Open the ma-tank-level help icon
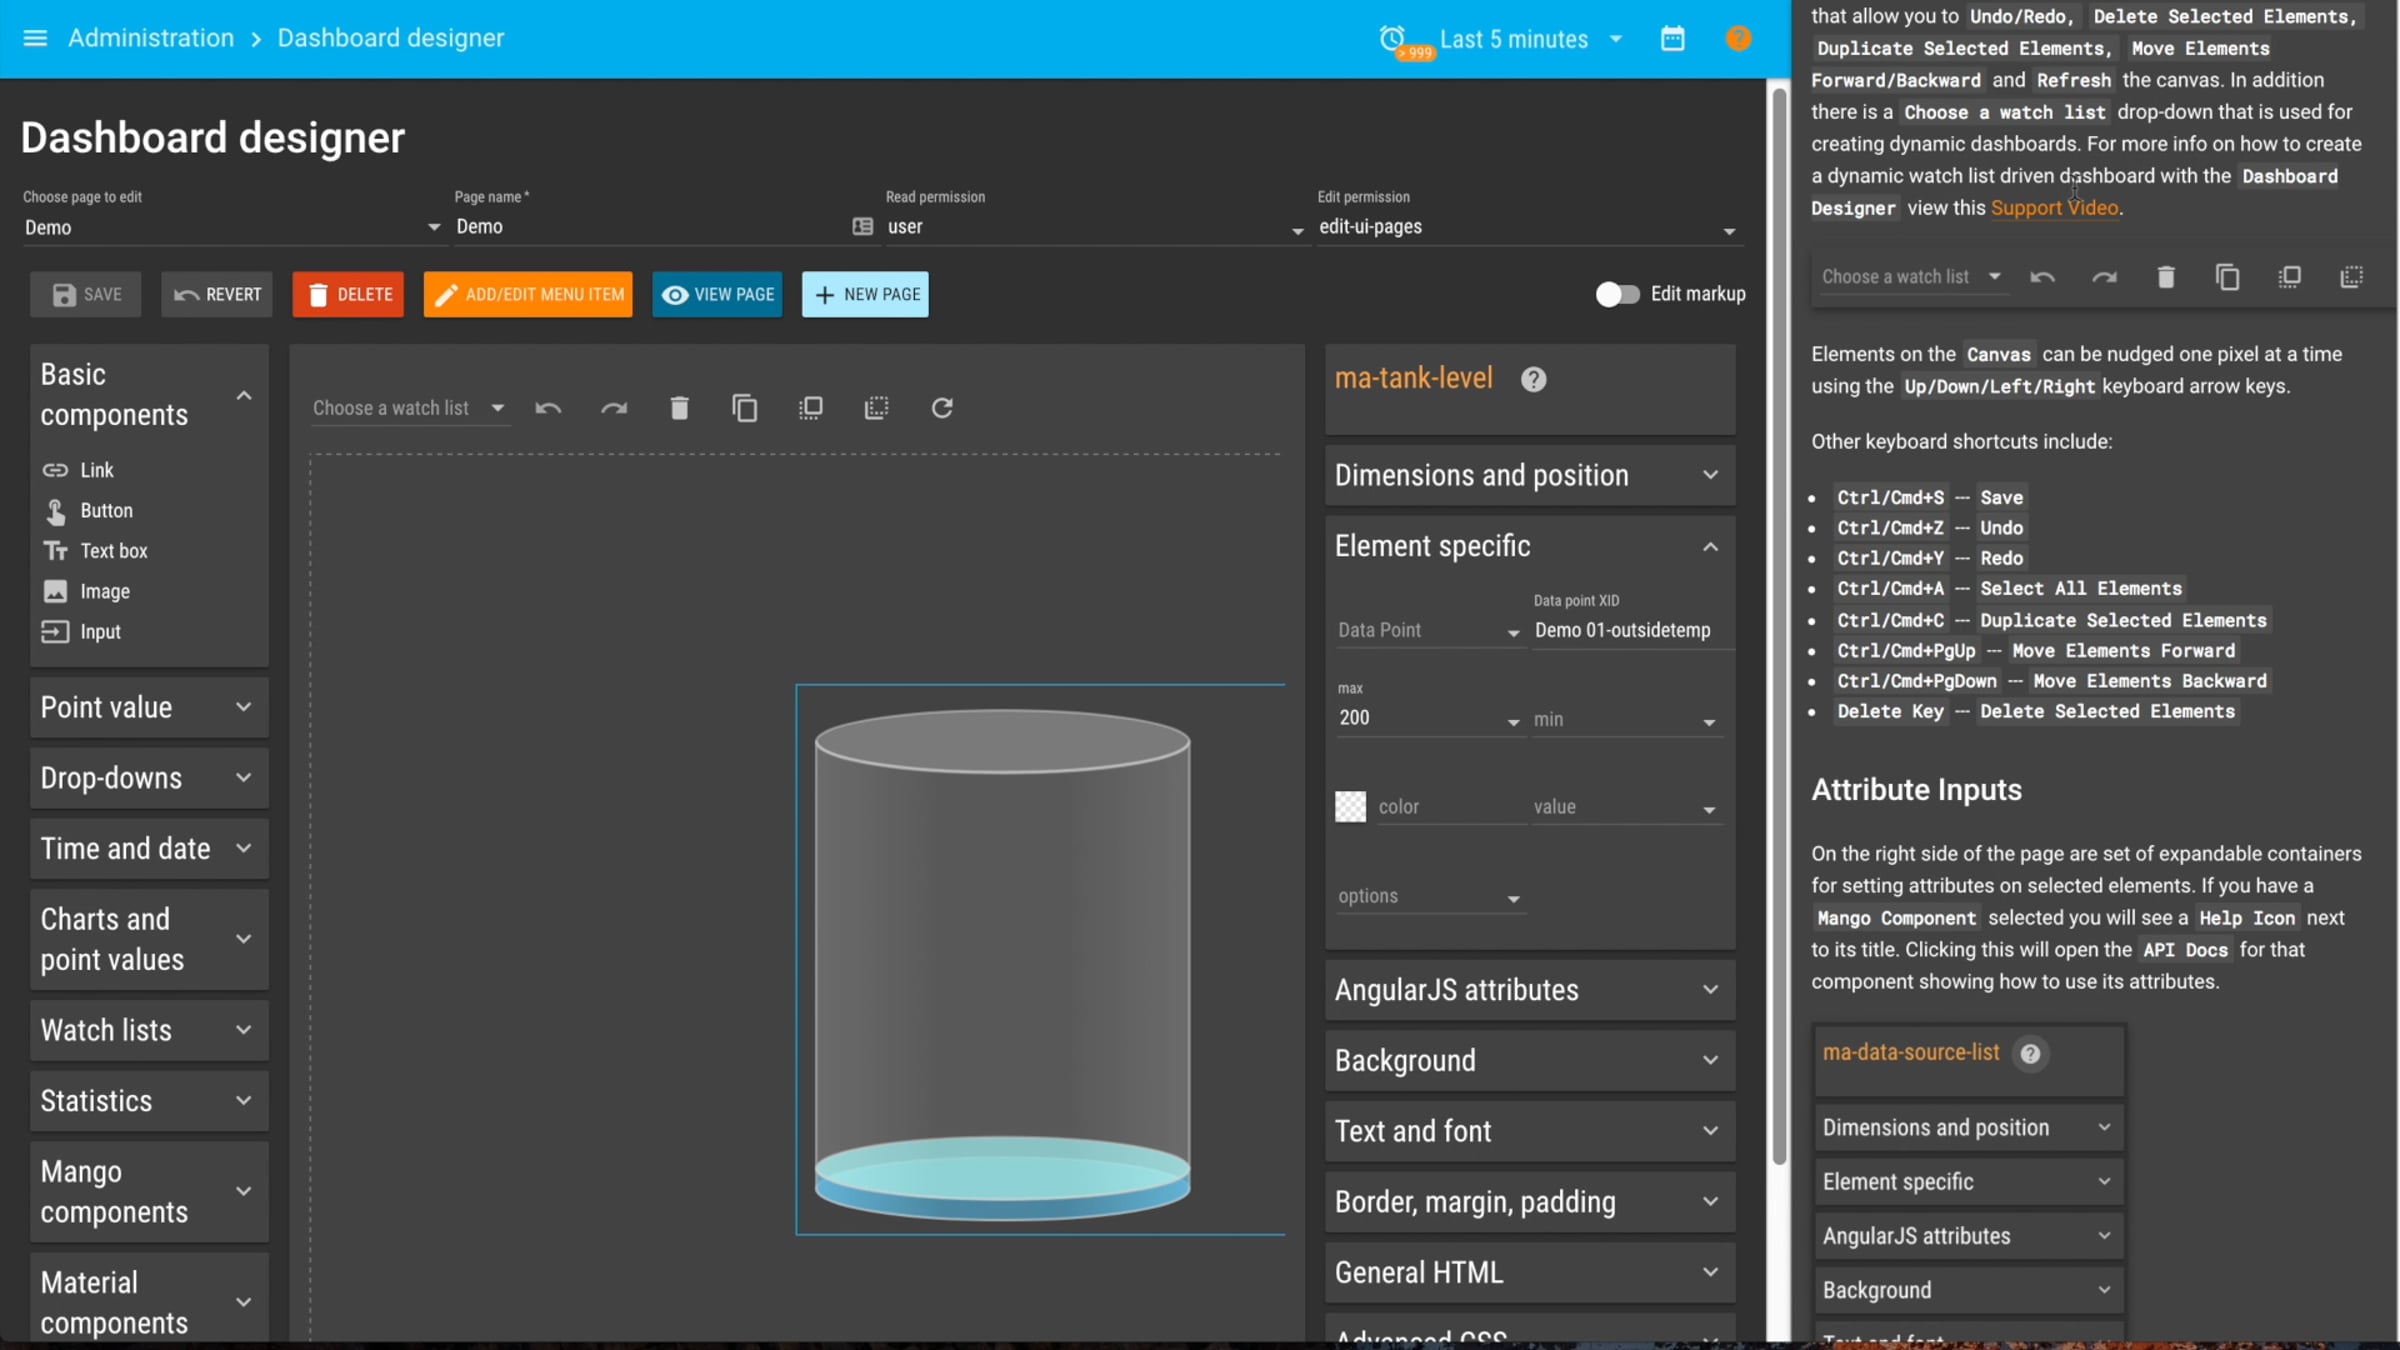This screenshot has height=1350, width=2400. click(x=1533, y=380)
